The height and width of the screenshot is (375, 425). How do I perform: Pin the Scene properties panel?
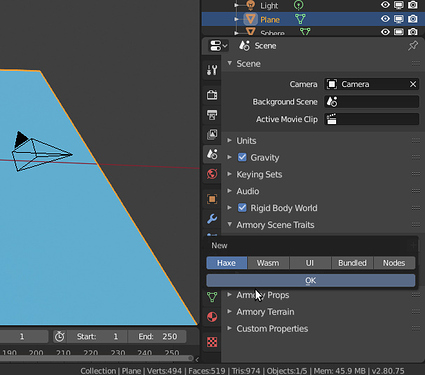click(x=413, y=46)
